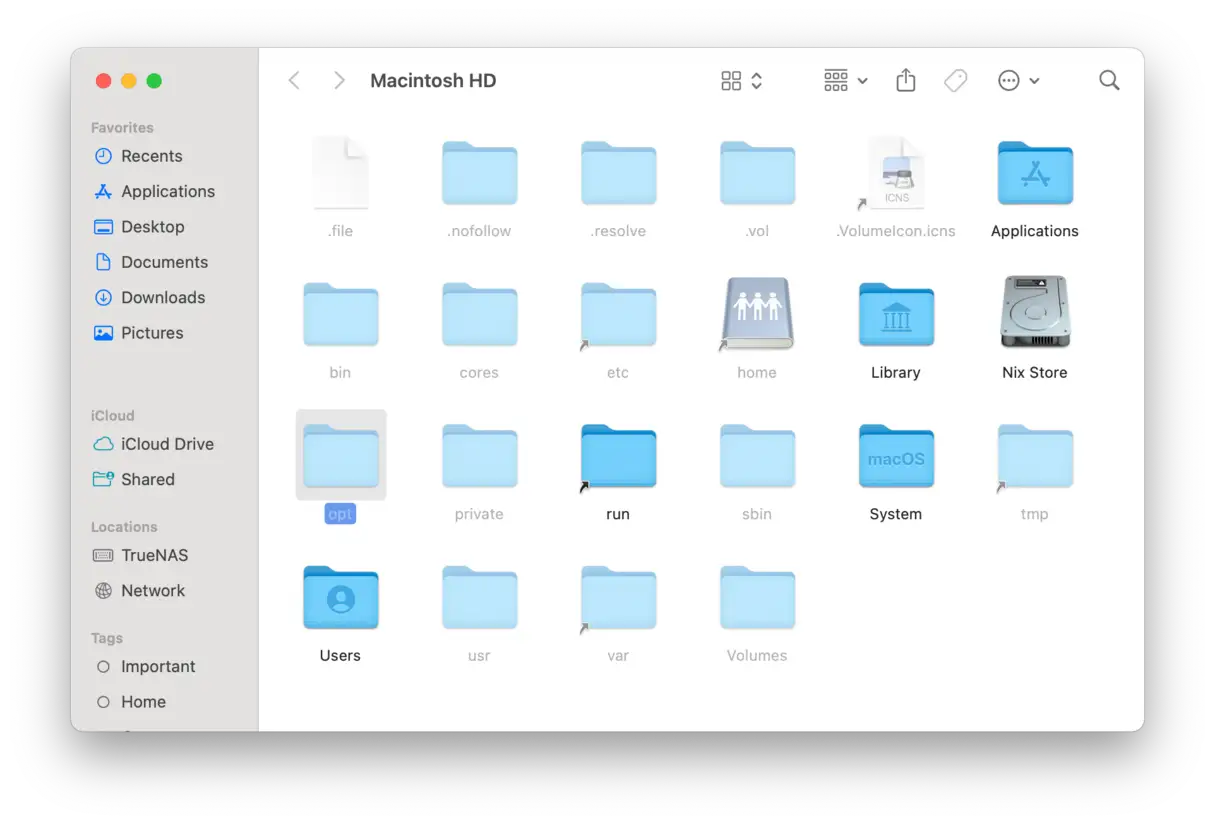1215x825 pixels.
Task: Open the More actions ellipsis menu
Action: [x=1018, y=81]
